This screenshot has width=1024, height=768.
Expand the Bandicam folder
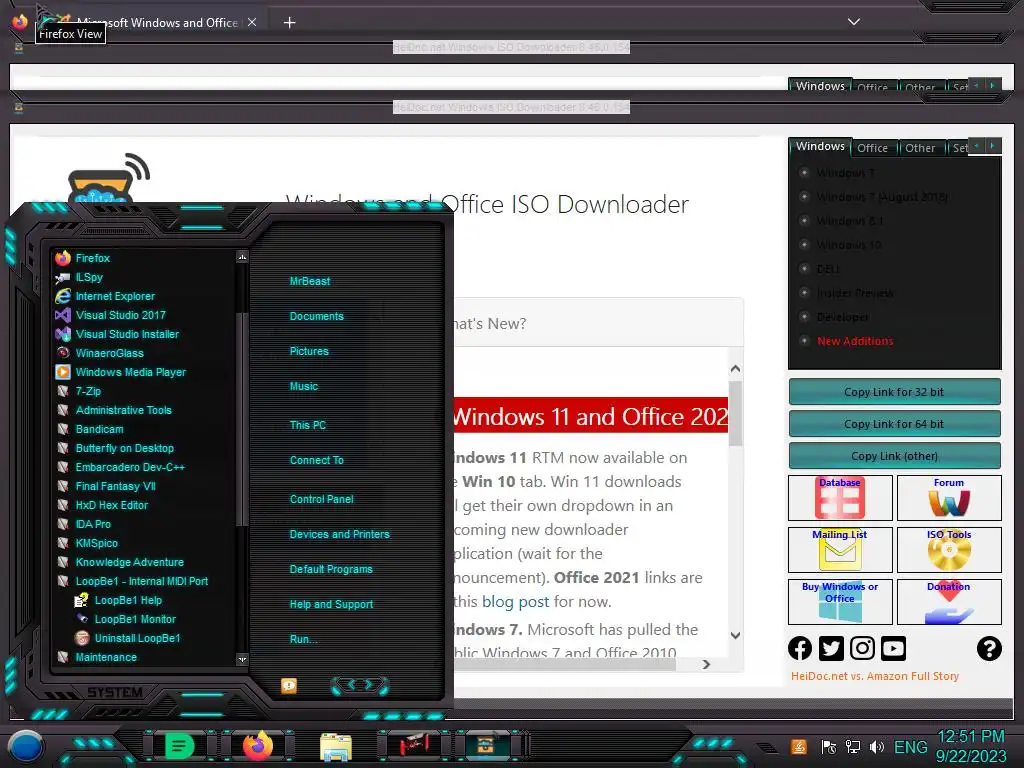89,429
